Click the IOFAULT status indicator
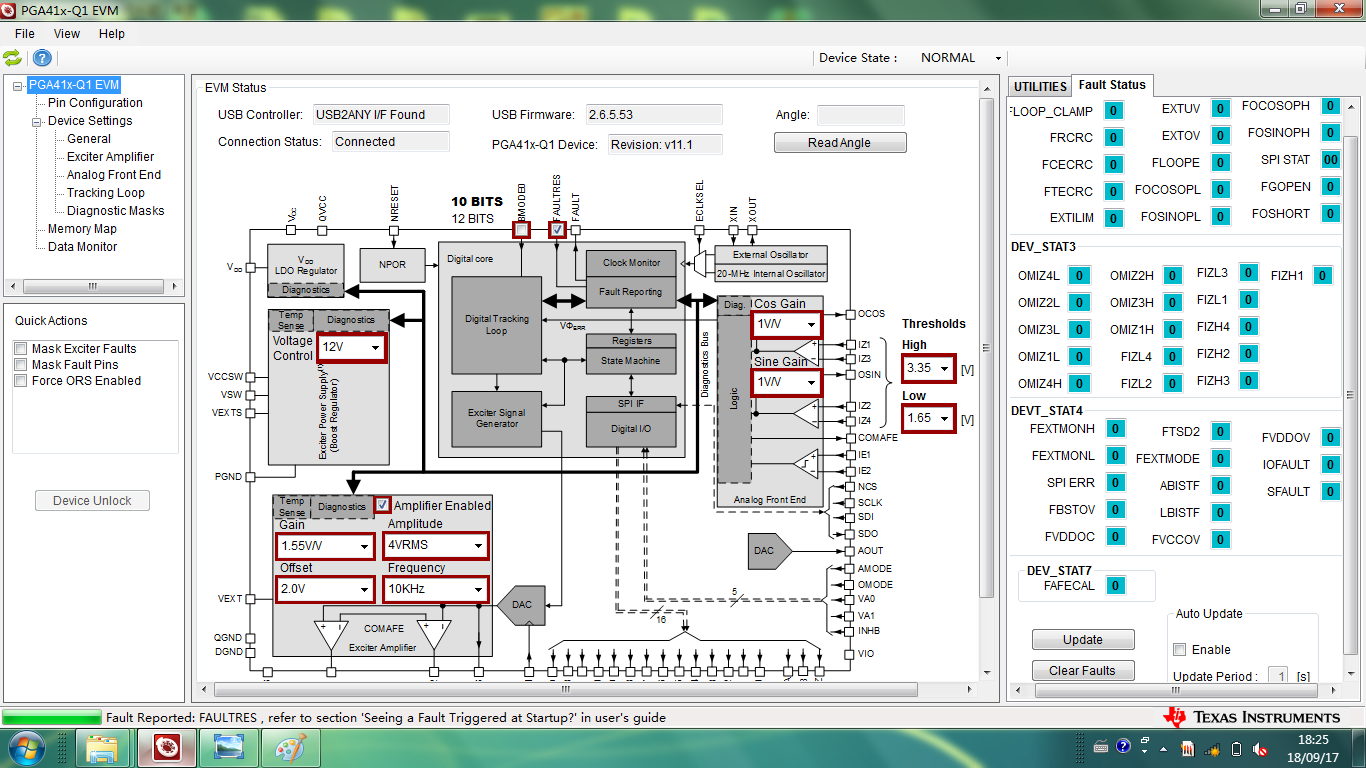 point(1330,464)
